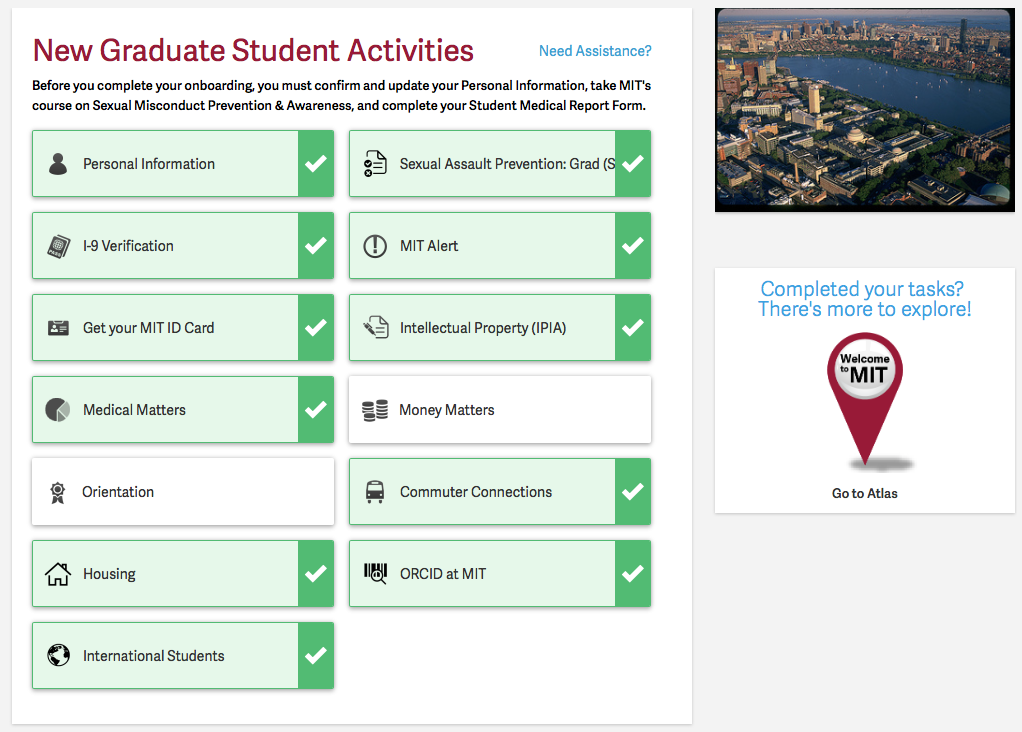Click the Orientation ribbon badge icon
Screen dimensions: 1022x732
(58, 492)
